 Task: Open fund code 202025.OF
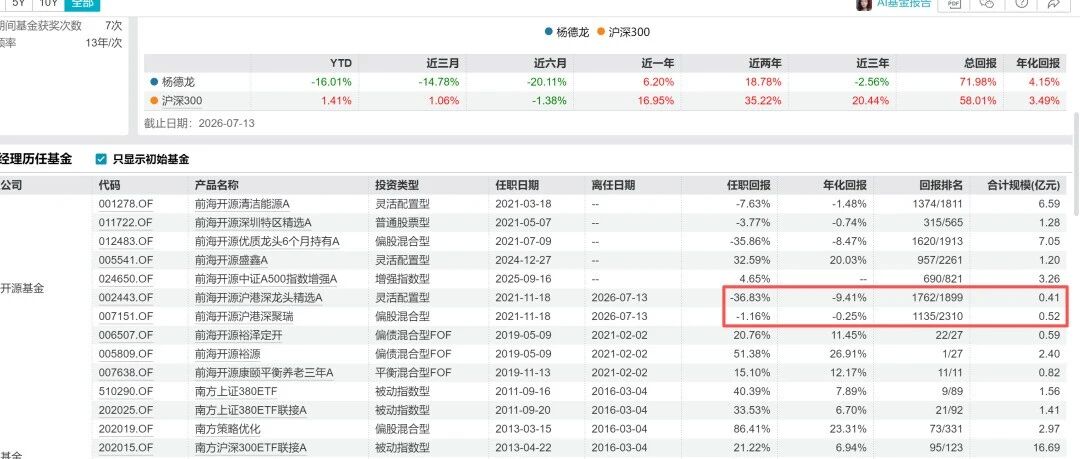tap(125, 409)
